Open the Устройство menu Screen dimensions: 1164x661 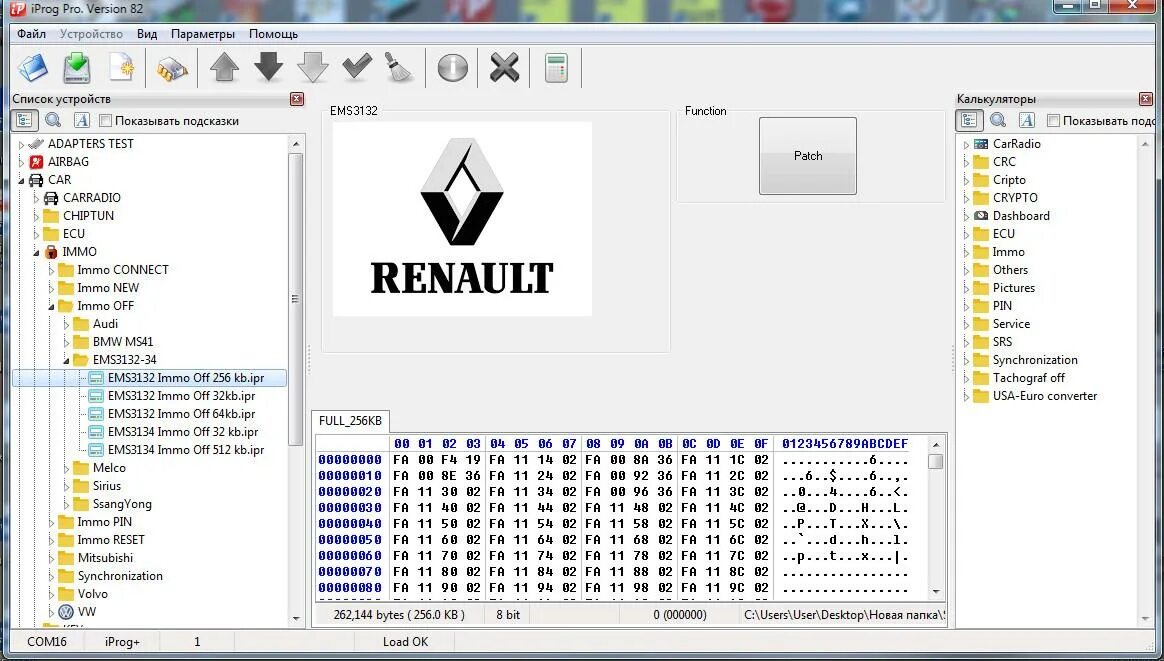pyautogui.click(x=91, y=34)
